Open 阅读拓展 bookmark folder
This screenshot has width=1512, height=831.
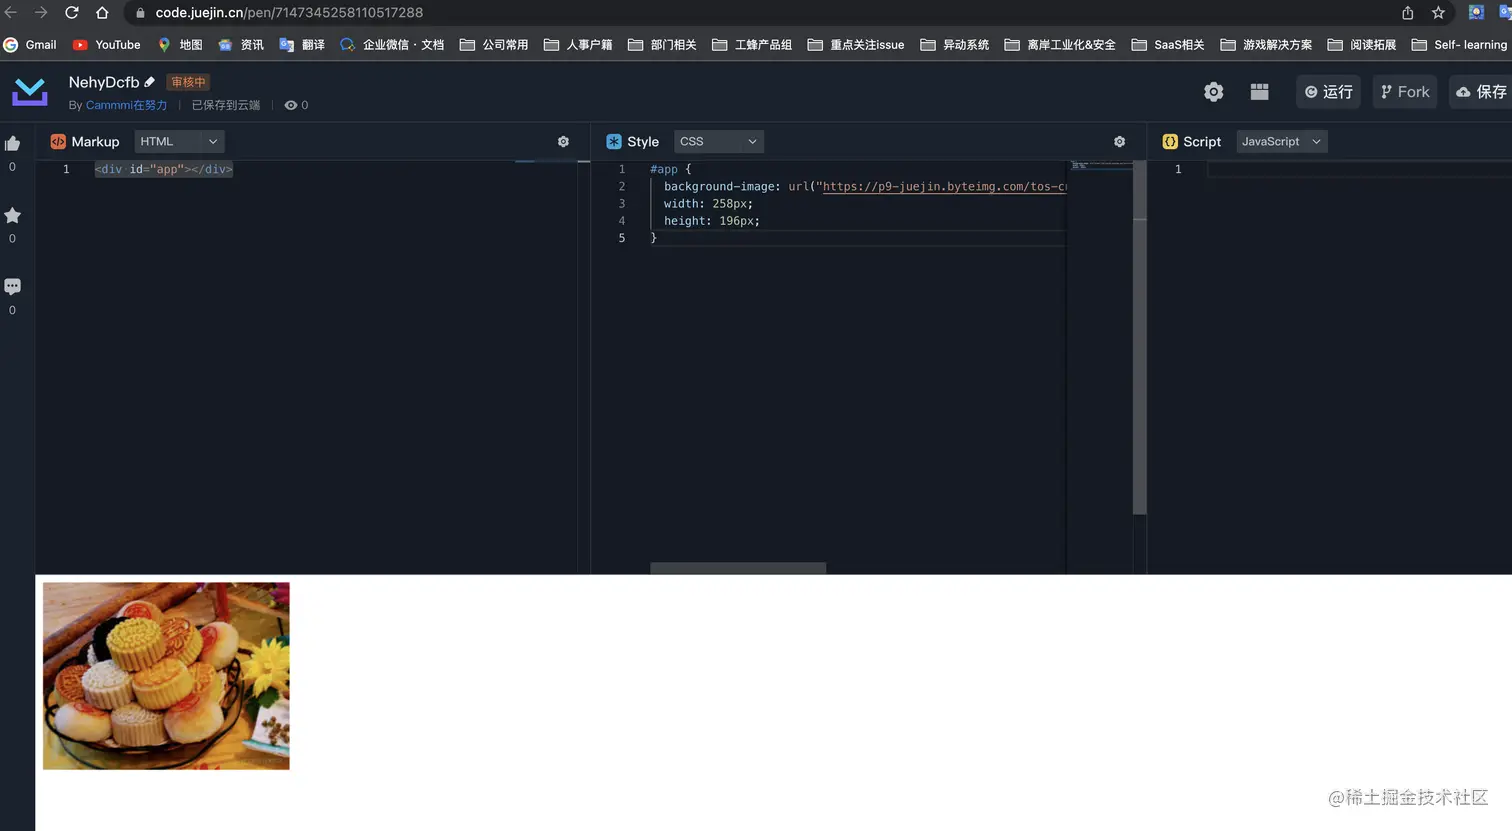pyautogui.click(x=1362, y=45)
